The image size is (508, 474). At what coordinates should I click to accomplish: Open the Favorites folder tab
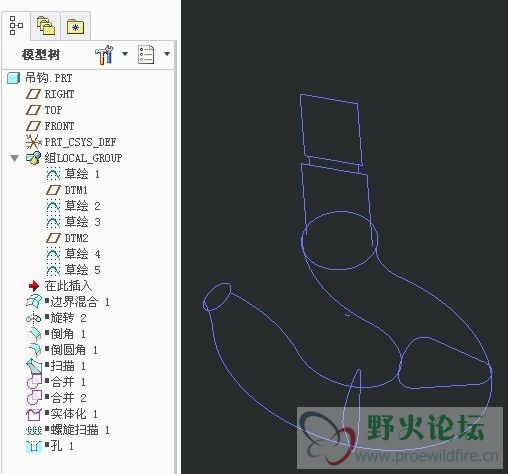(75, 26)
